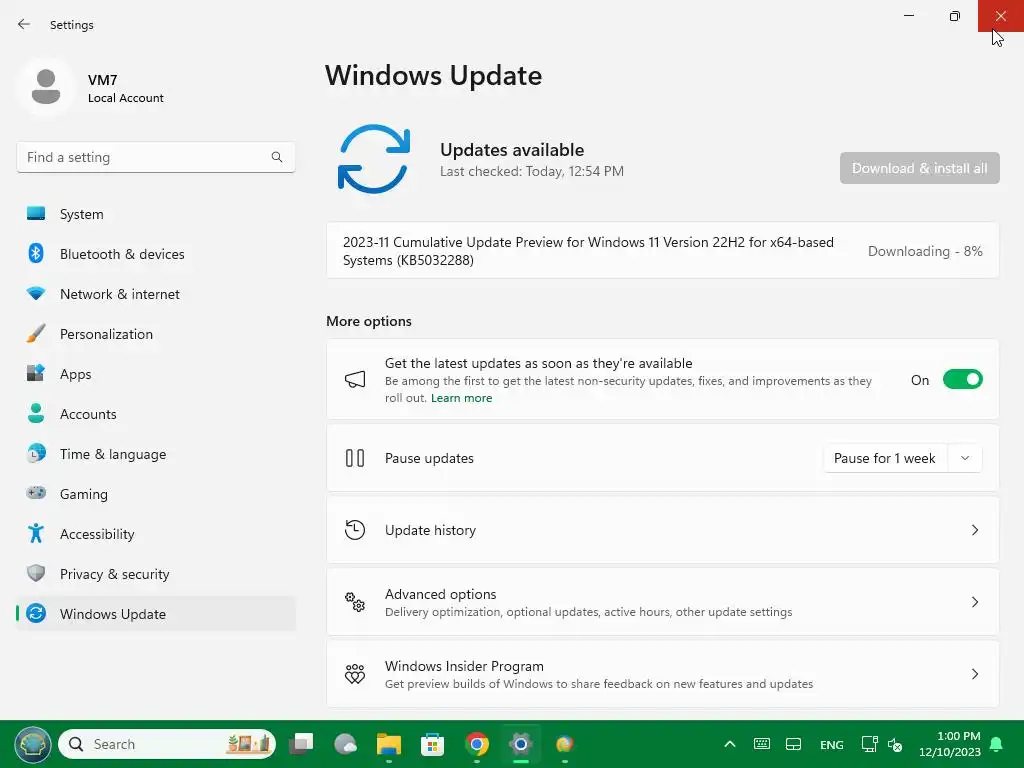Image resolution: width=1024 pixels, height=768 pixels.
Task: Go back with the Settings back arrow
Action: tap(24, 24)
